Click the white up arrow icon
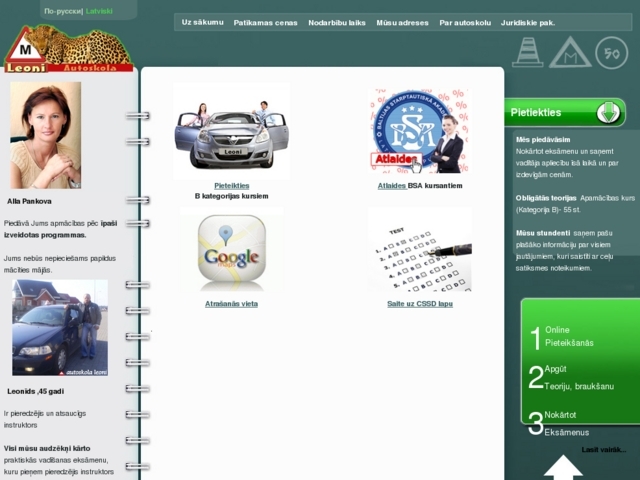This screenshot has width=640, height=480. coord(563,467)
